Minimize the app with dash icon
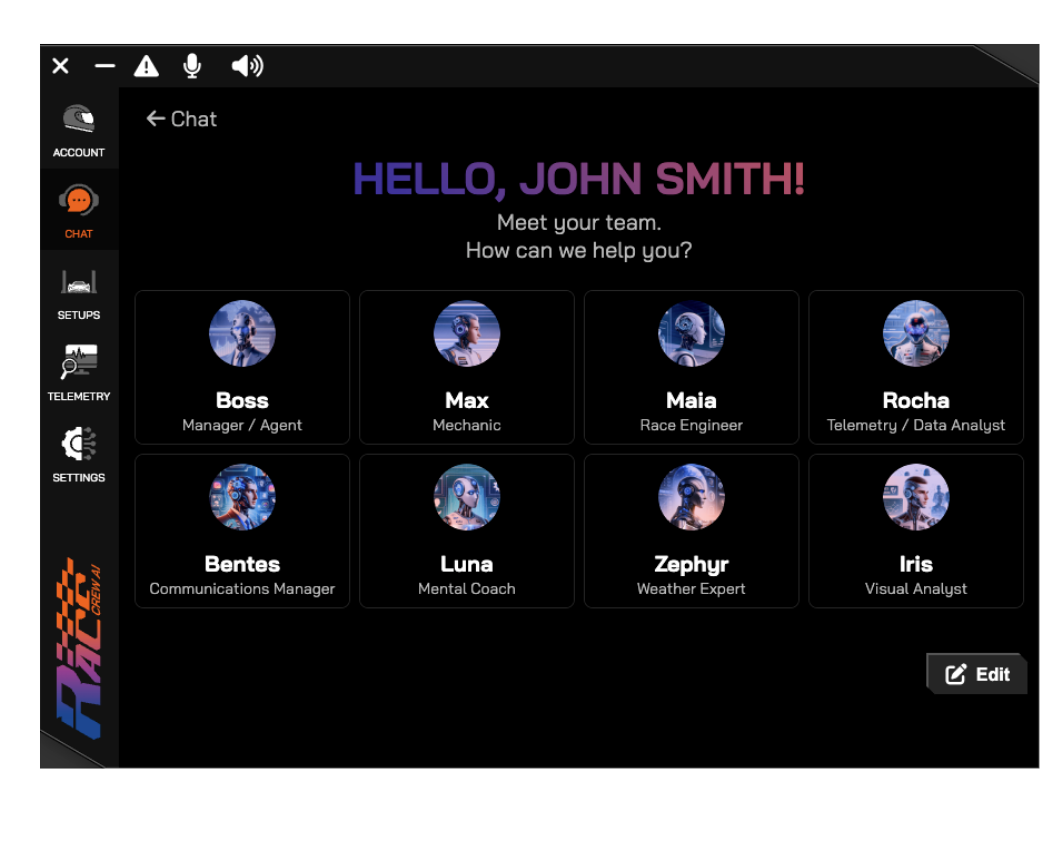Image resolution: width=1063 pixels, height=862 pixels. pos(105,66)
